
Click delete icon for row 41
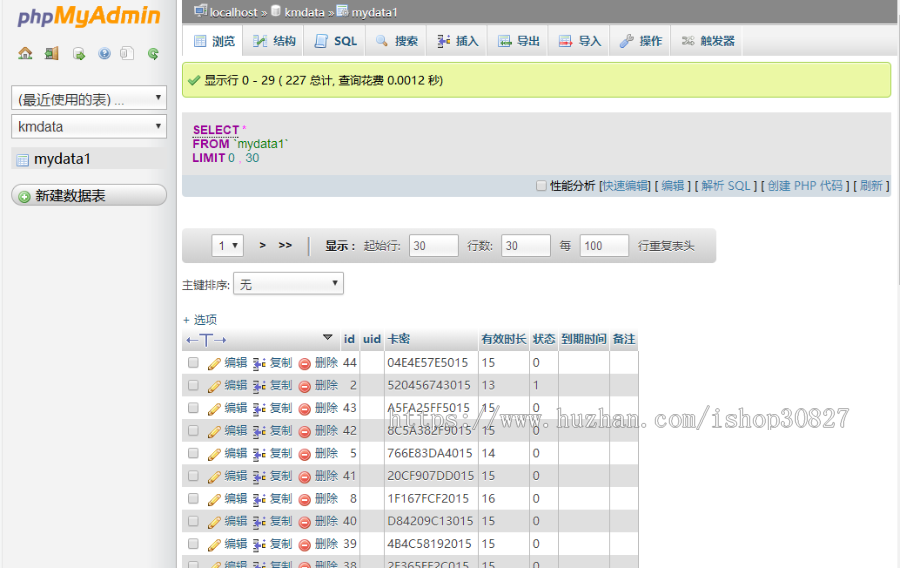click(305, 476)
